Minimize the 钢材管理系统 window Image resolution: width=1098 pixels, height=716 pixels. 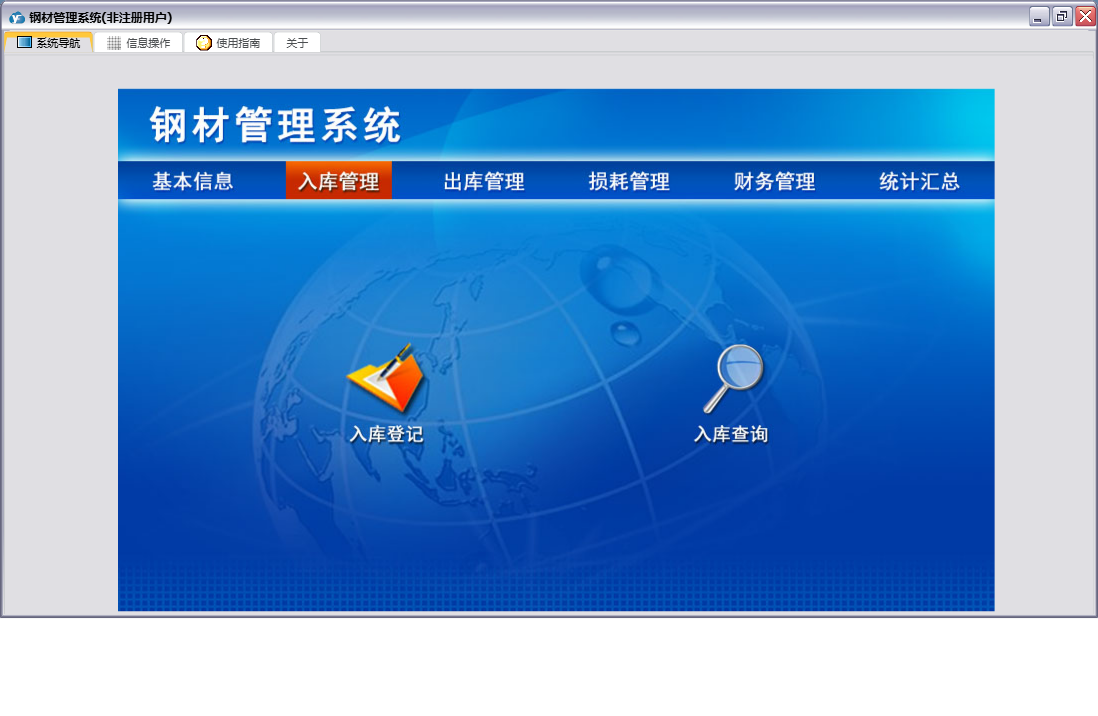pos(1039,16)
